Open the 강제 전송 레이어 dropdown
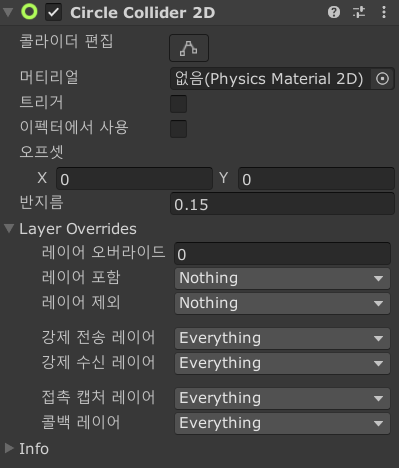The height and width of the screenshot is (468, 399). click(x=282, y=338)
